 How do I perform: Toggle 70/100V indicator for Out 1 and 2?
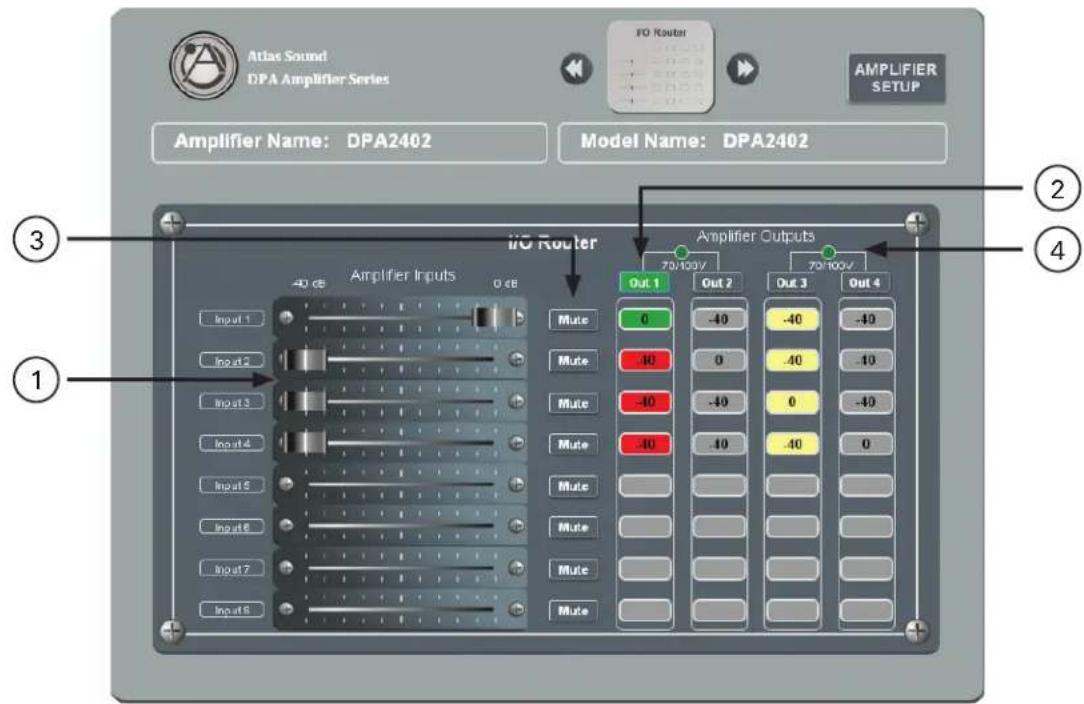click(681, 252)
